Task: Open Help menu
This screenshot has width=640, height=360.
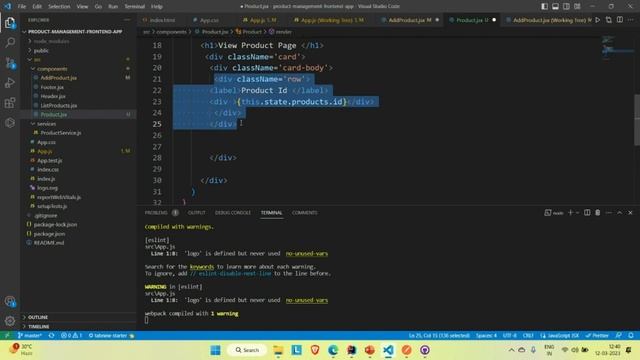Action: pyautogui.click(x=157, y=7)
